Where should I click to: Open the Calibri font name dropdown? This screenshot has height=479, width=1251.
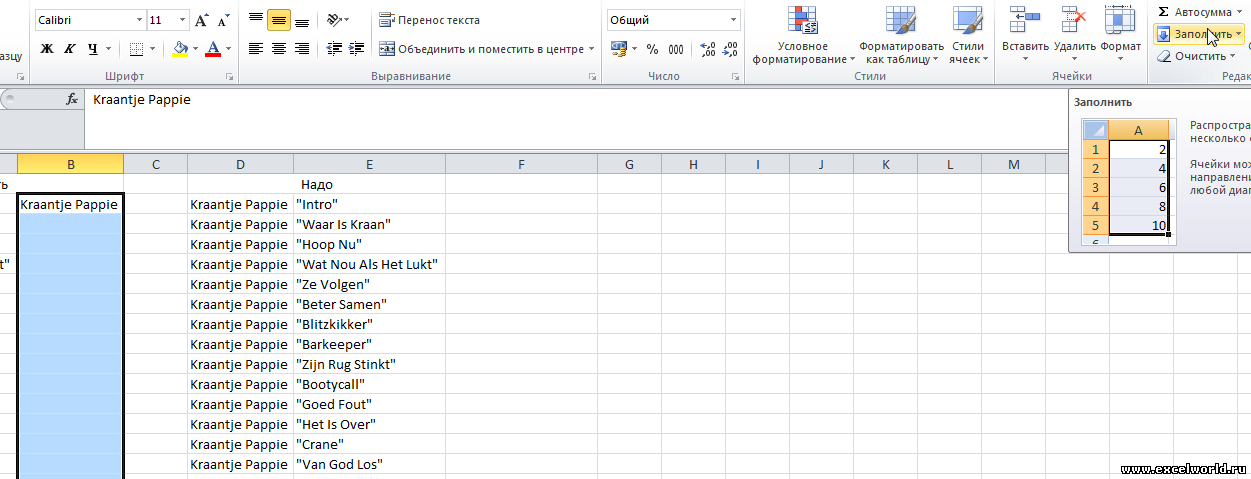tap(137, 20)
